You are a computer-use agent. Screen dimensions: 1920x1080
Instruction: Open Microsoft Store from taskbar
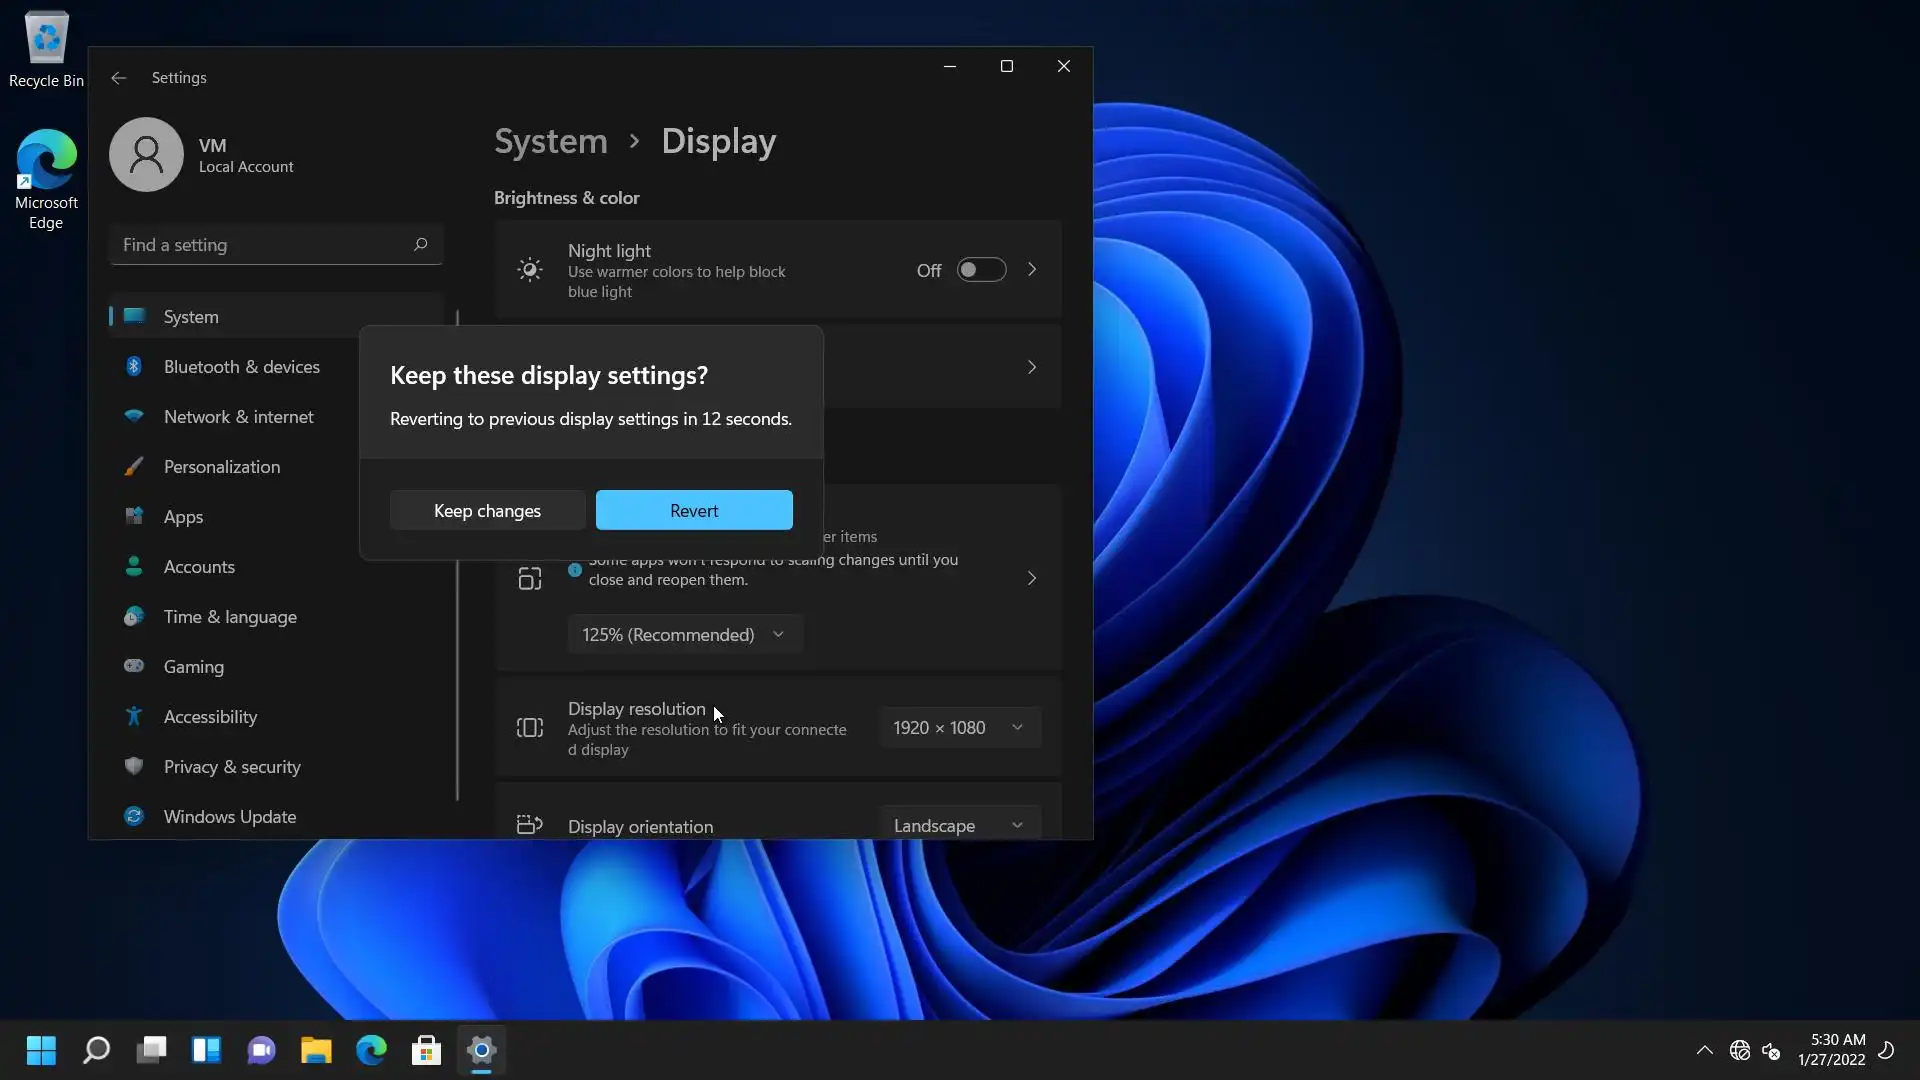pos(426,1050)
